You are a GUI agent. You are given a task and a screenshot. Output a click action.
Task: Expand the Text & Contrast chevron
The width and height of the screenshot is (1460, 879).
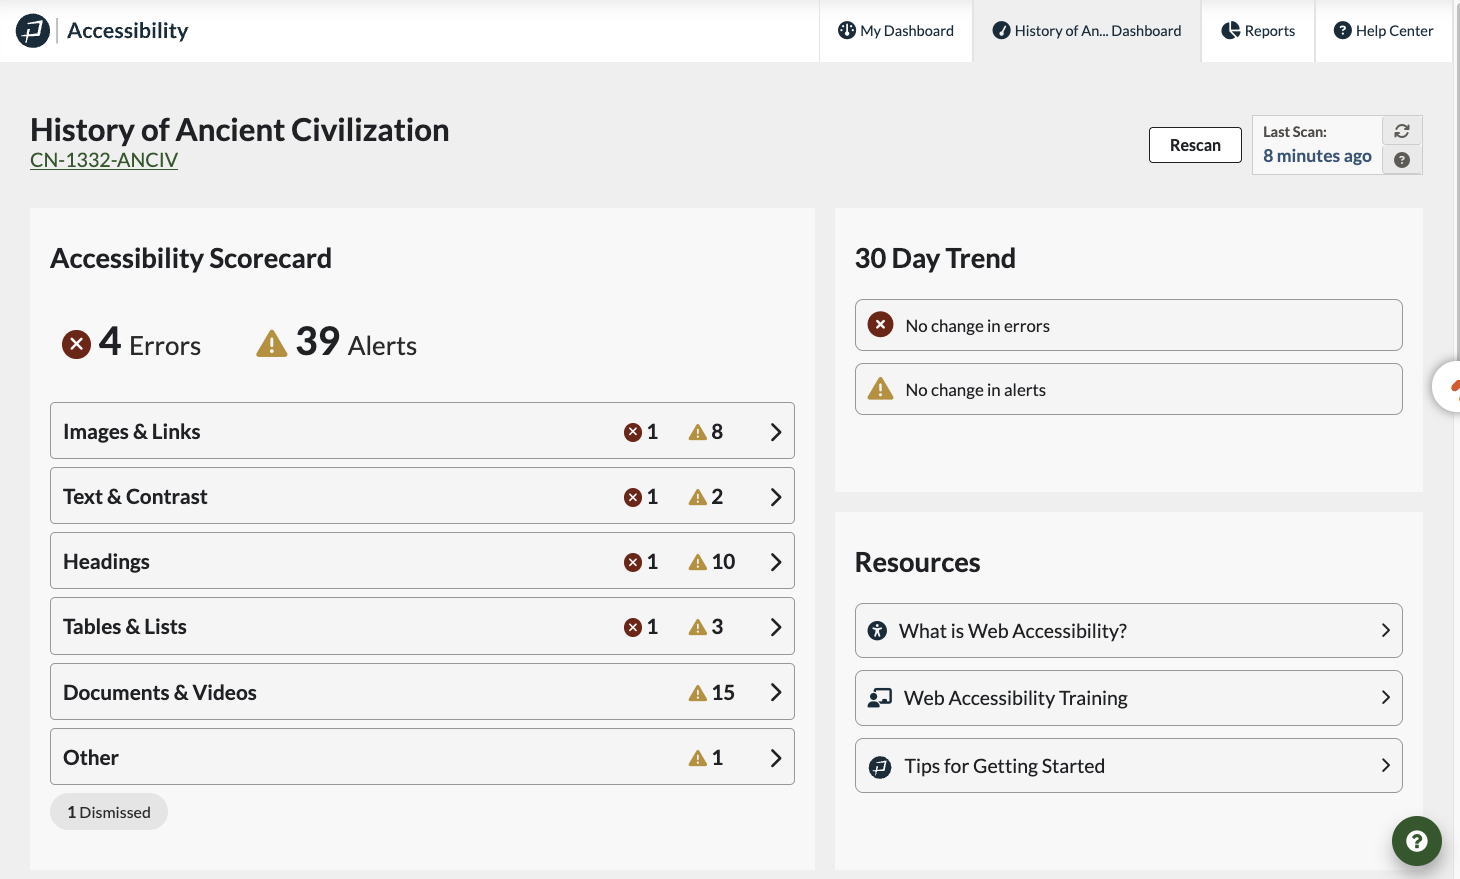tap(775, 497)
